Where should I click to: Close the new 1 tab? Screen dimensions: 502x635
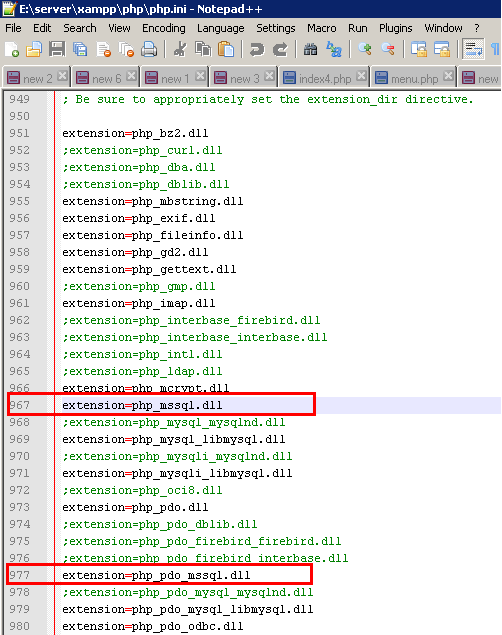pos(200,76)
